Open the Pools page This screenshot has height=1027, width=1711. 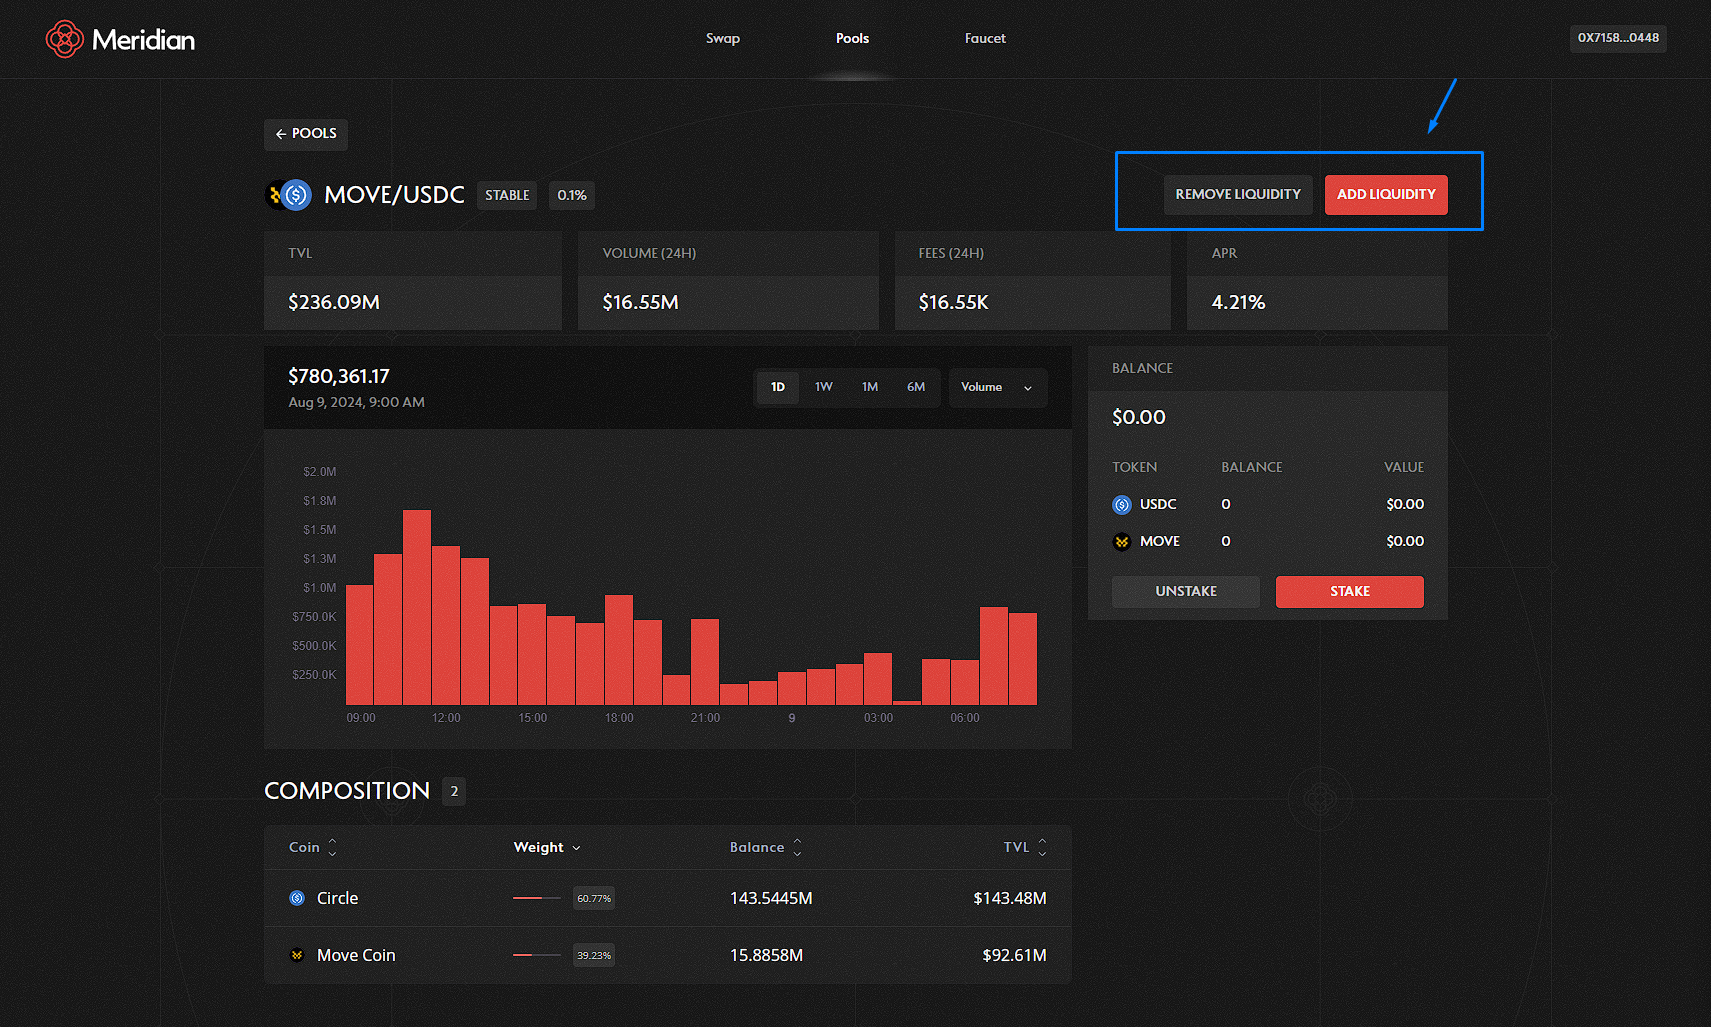point(853,38)
